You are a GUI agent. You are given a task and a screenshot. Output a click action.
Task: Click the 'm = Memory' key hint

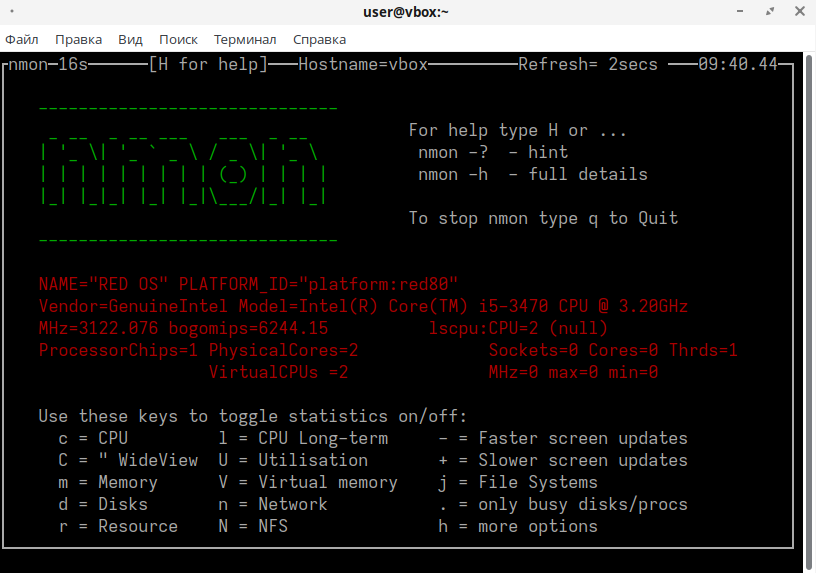108,482
